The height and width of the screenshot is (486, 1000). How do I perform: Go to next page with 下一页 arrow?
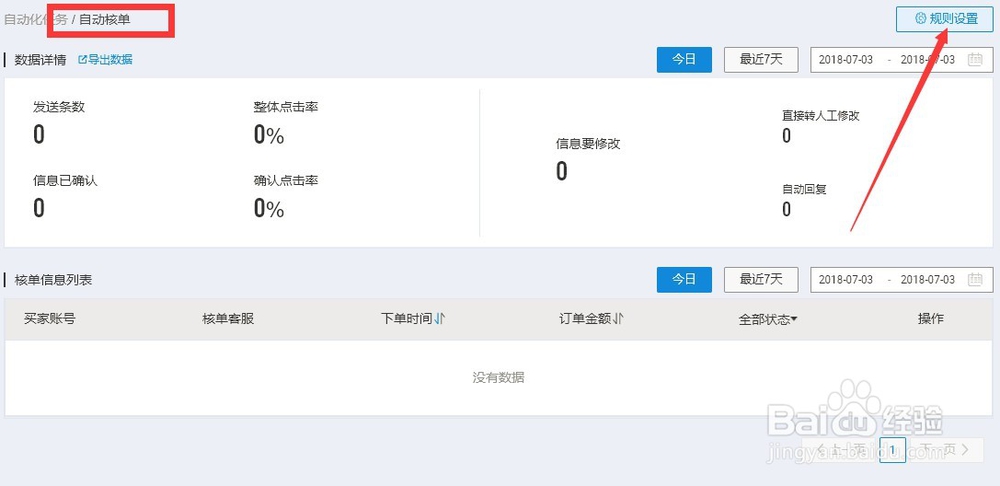pyautogui.click(x=964, y=450)
